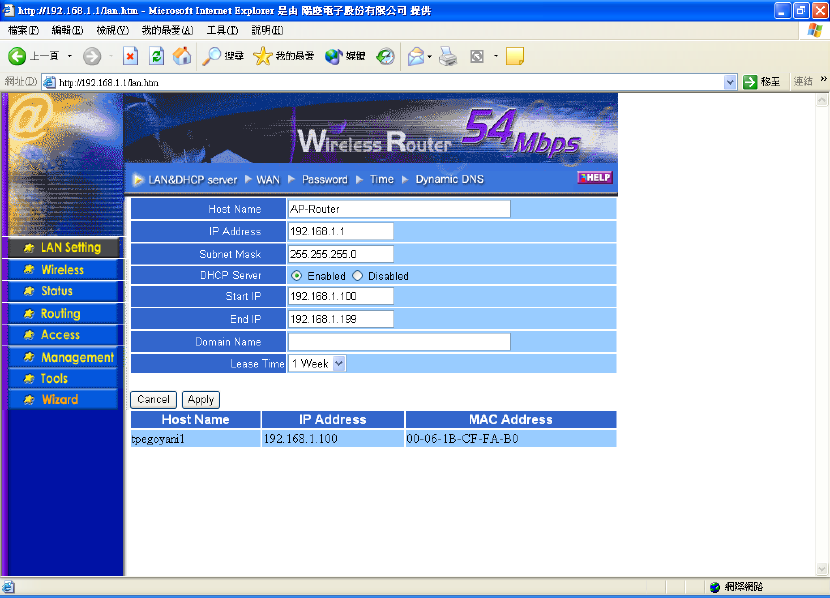Click the Subnet Mask input field
830x598 pixels.
[x=340, y=254]
